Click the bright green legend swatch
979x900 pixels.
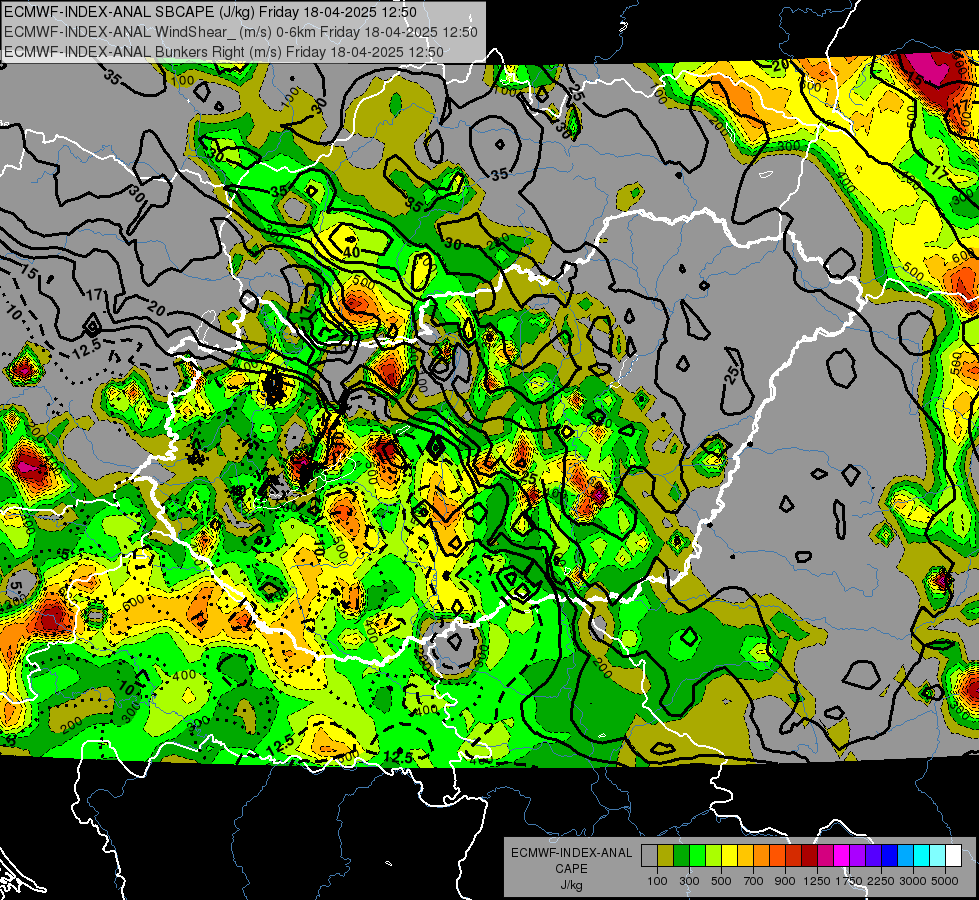[697, 856]
